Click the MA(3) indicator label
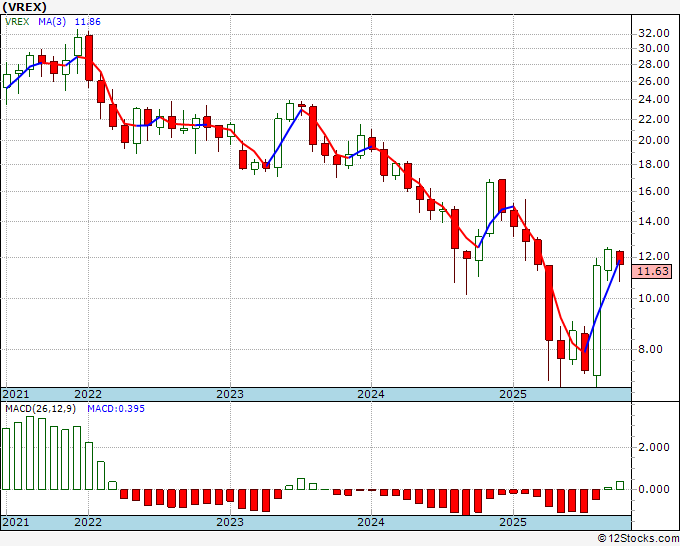680x546 pixels. tap(52, 22)
